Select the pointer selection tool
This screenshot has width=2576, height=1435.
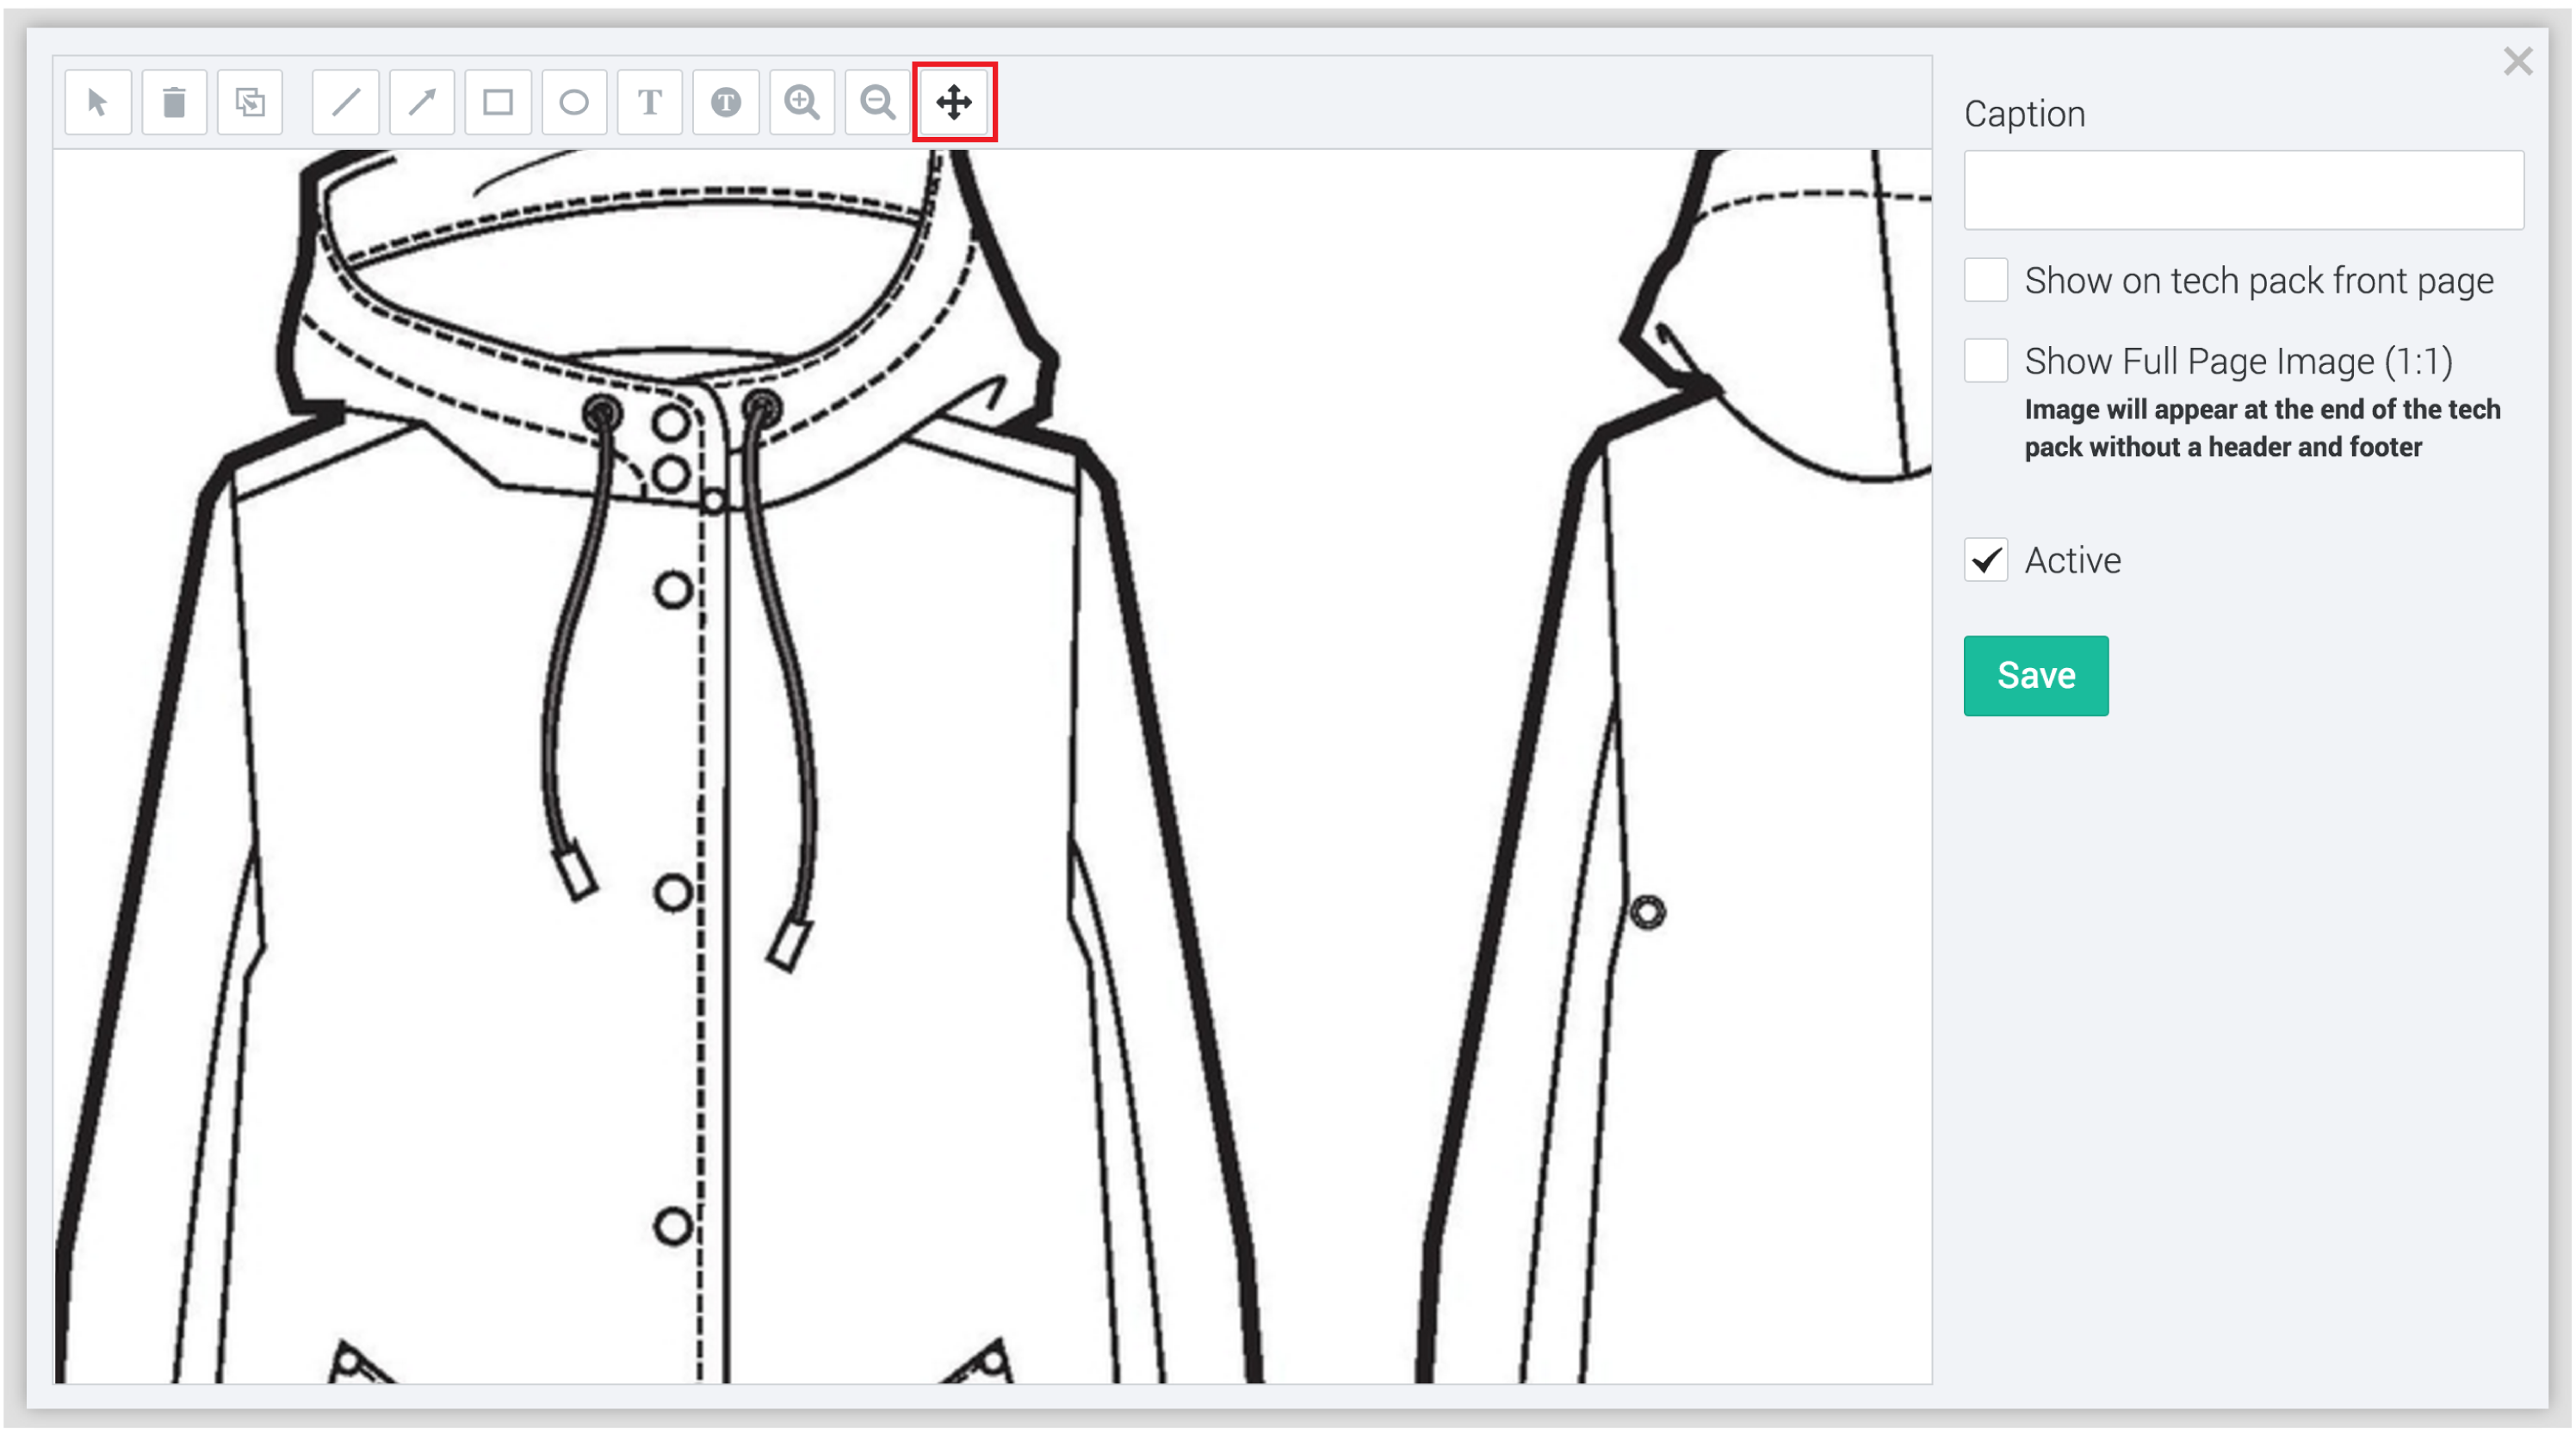click(x=98, y=102)
